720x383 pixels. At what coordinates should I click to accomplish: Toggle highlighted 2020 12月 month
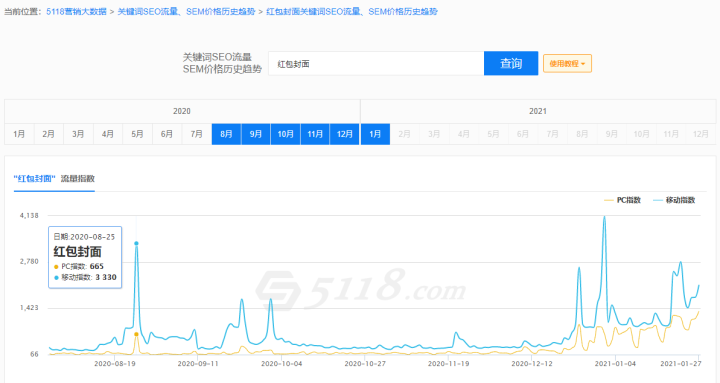pyautogui.click(x=345, y=134)
